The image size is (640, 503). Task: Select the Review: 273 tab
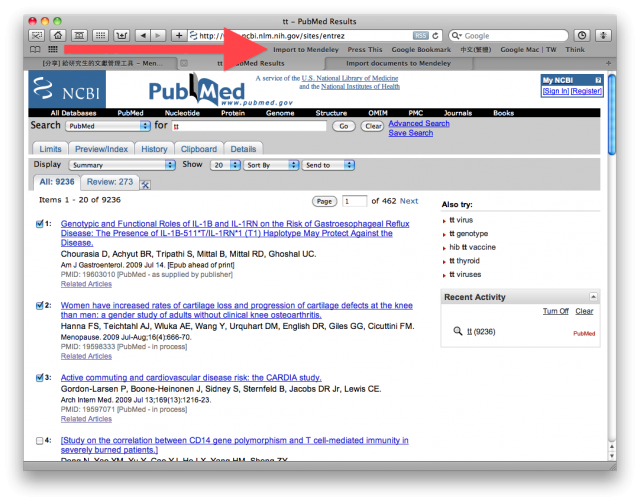pos(110,182)
